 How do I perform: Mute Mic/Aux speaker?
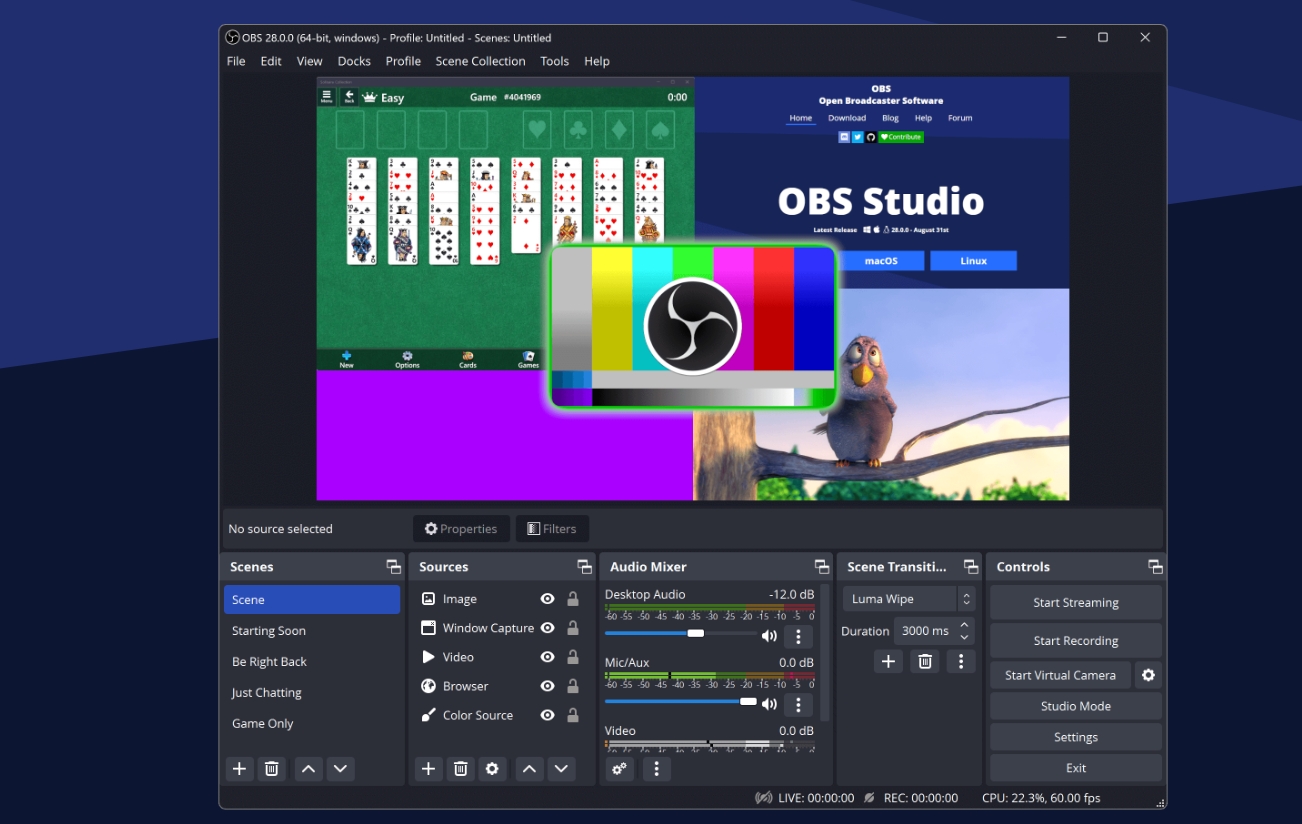click(769, 704)
